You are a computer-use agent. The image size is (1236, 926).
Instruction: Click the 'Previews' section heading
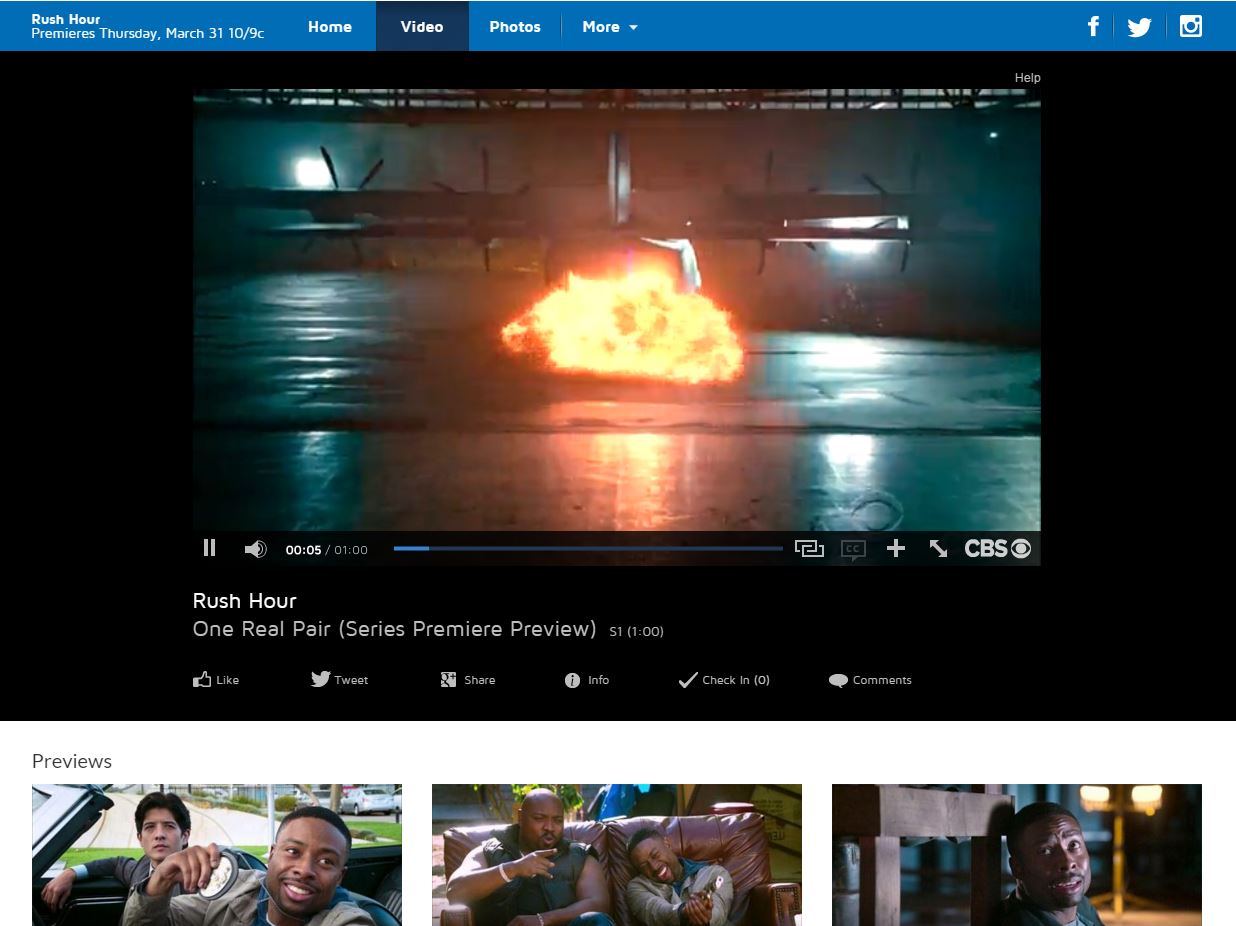[72, 761]
